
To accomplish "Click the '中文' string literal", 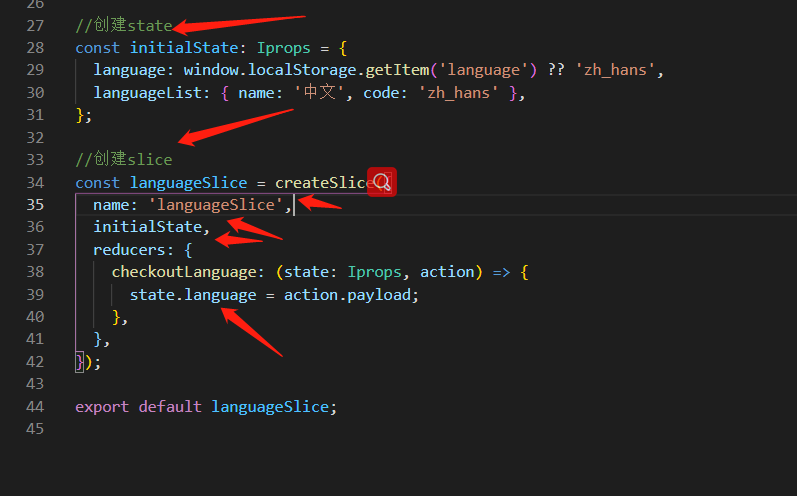I will pos(320,92).
